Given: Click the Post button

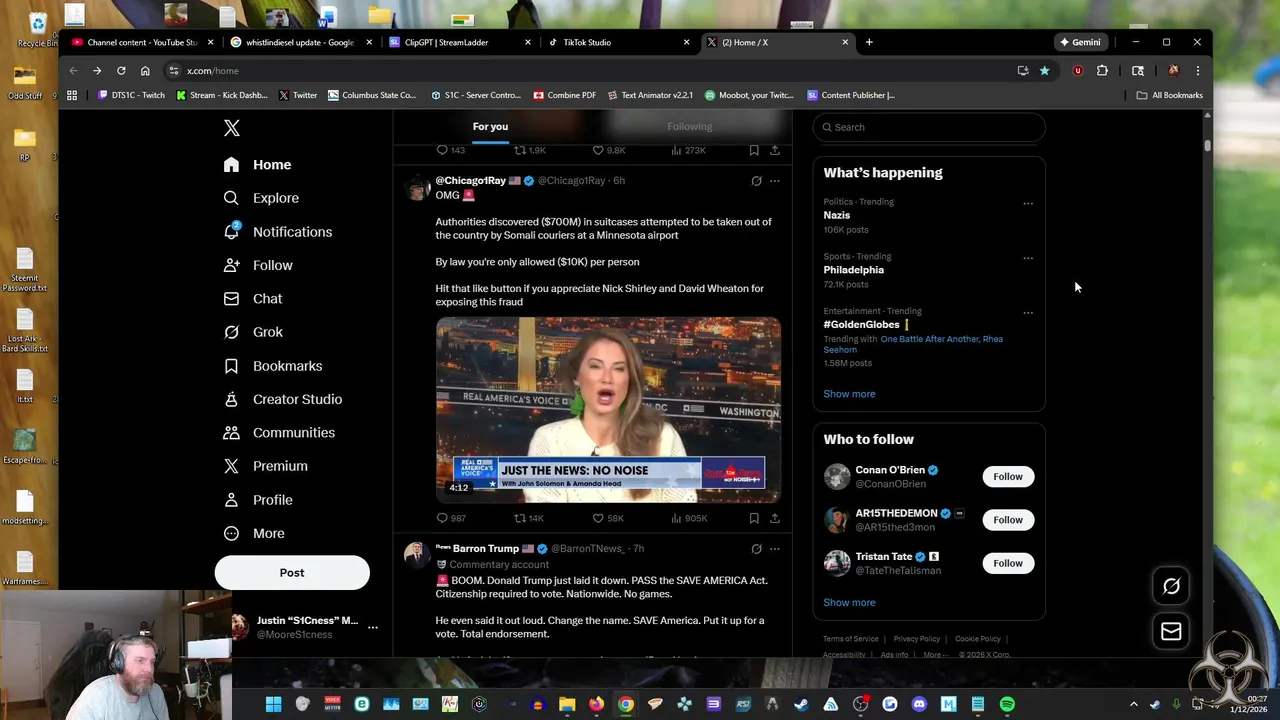Looking at the screenshot, I should (292, 573).
